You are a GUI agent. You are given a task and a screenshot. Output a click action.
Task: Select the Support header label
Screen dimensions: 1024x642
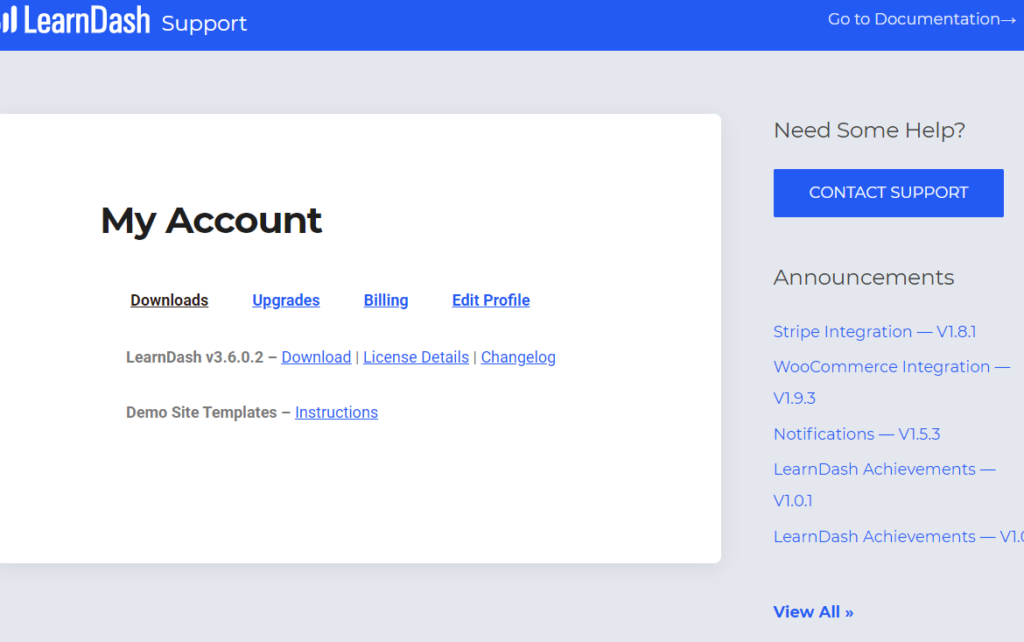point(204,24)
